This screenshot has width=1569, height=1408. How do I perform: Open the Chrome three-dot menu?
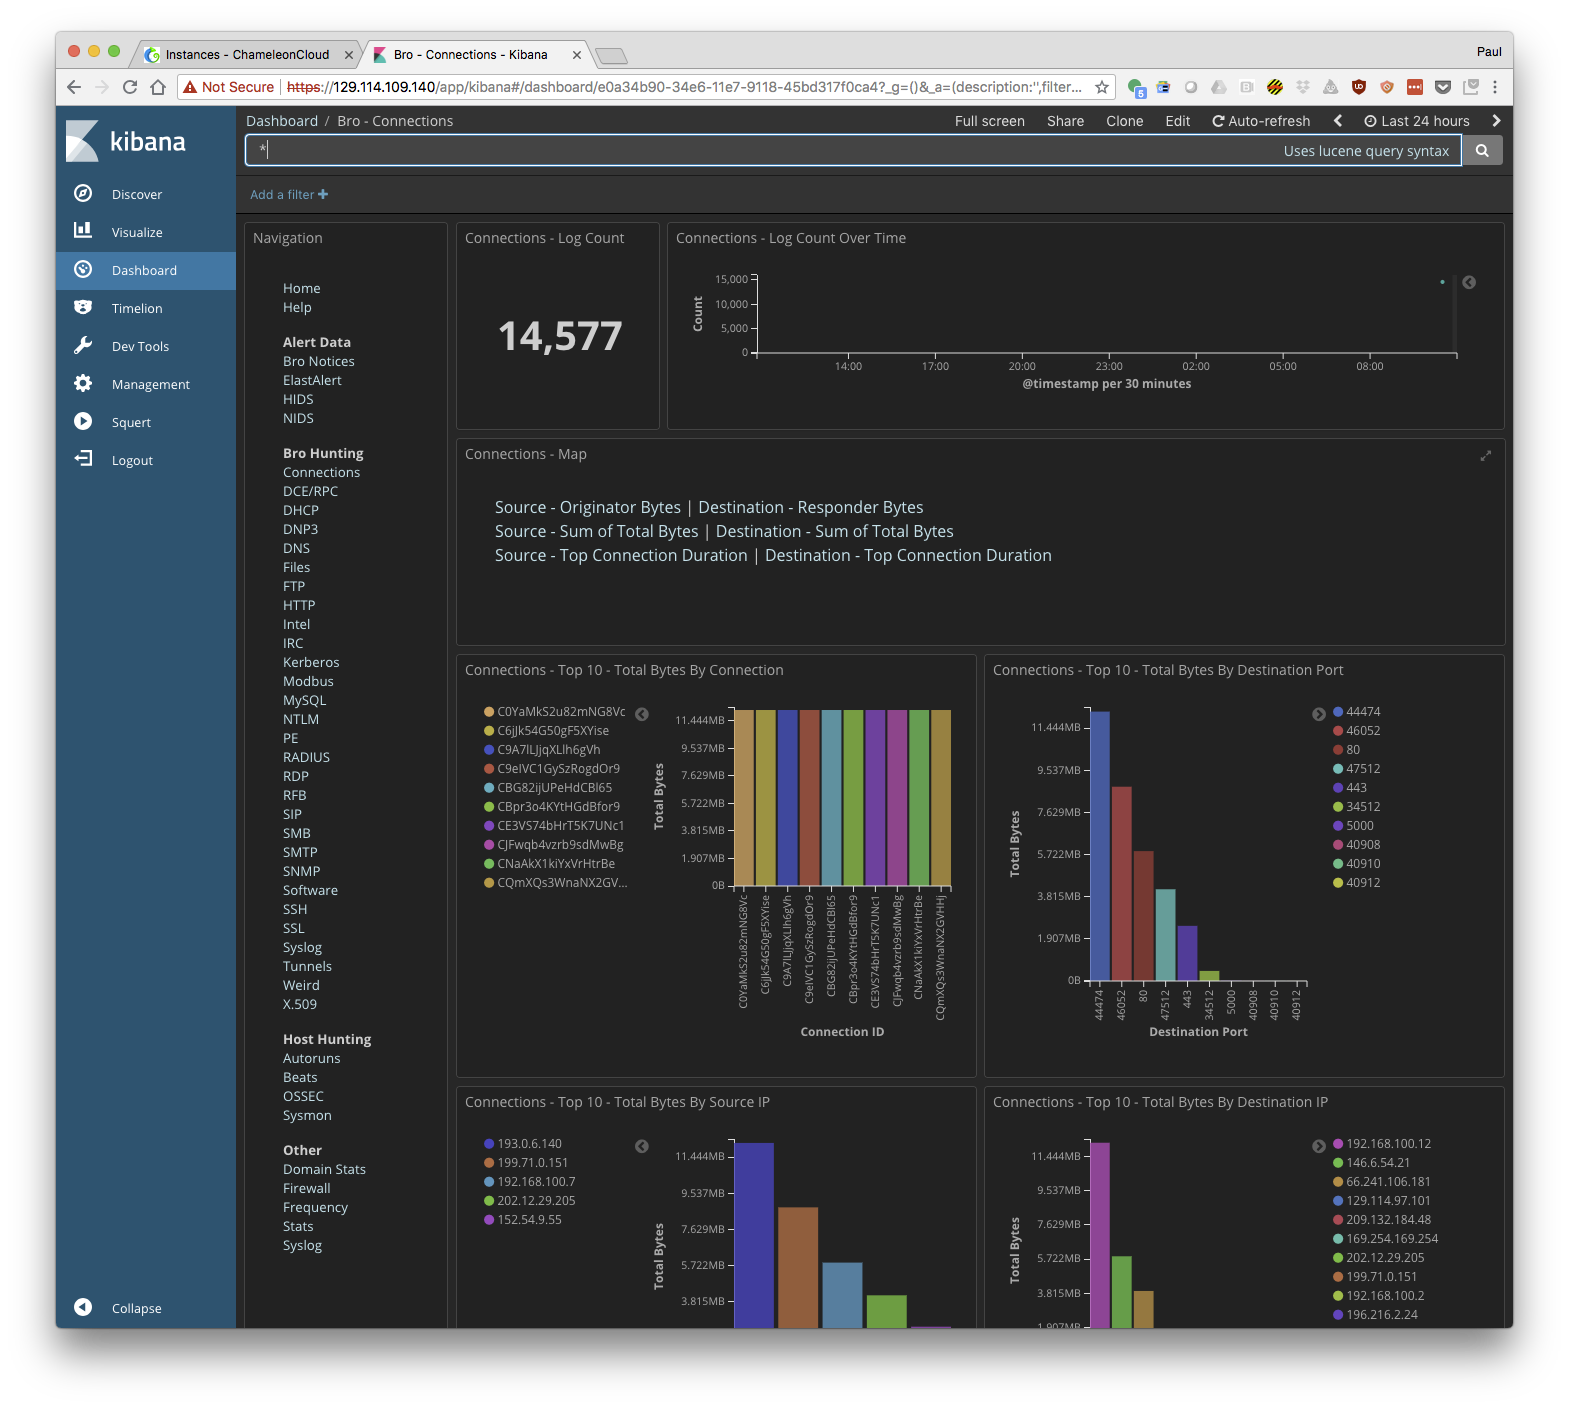(x=1495, y=87)
